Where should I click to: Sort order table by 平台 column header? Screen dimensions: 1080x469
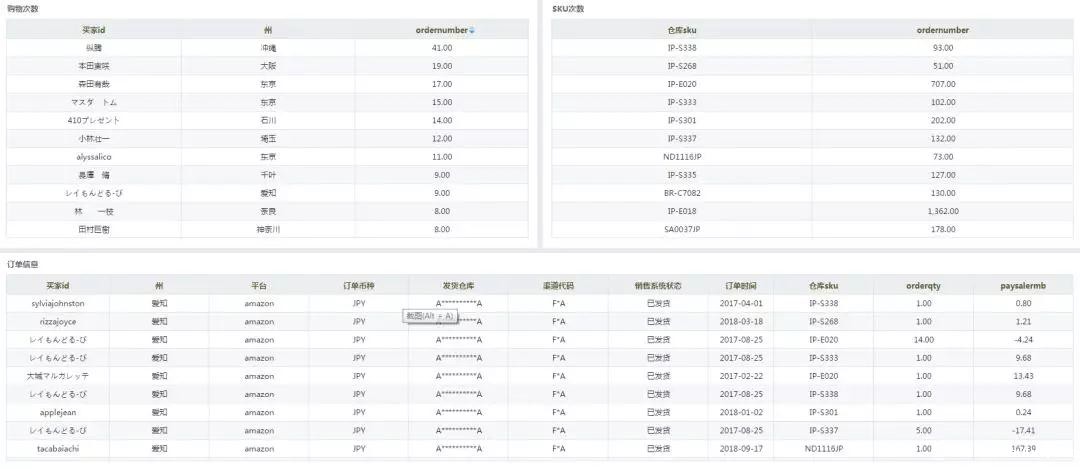coord(259,285)
